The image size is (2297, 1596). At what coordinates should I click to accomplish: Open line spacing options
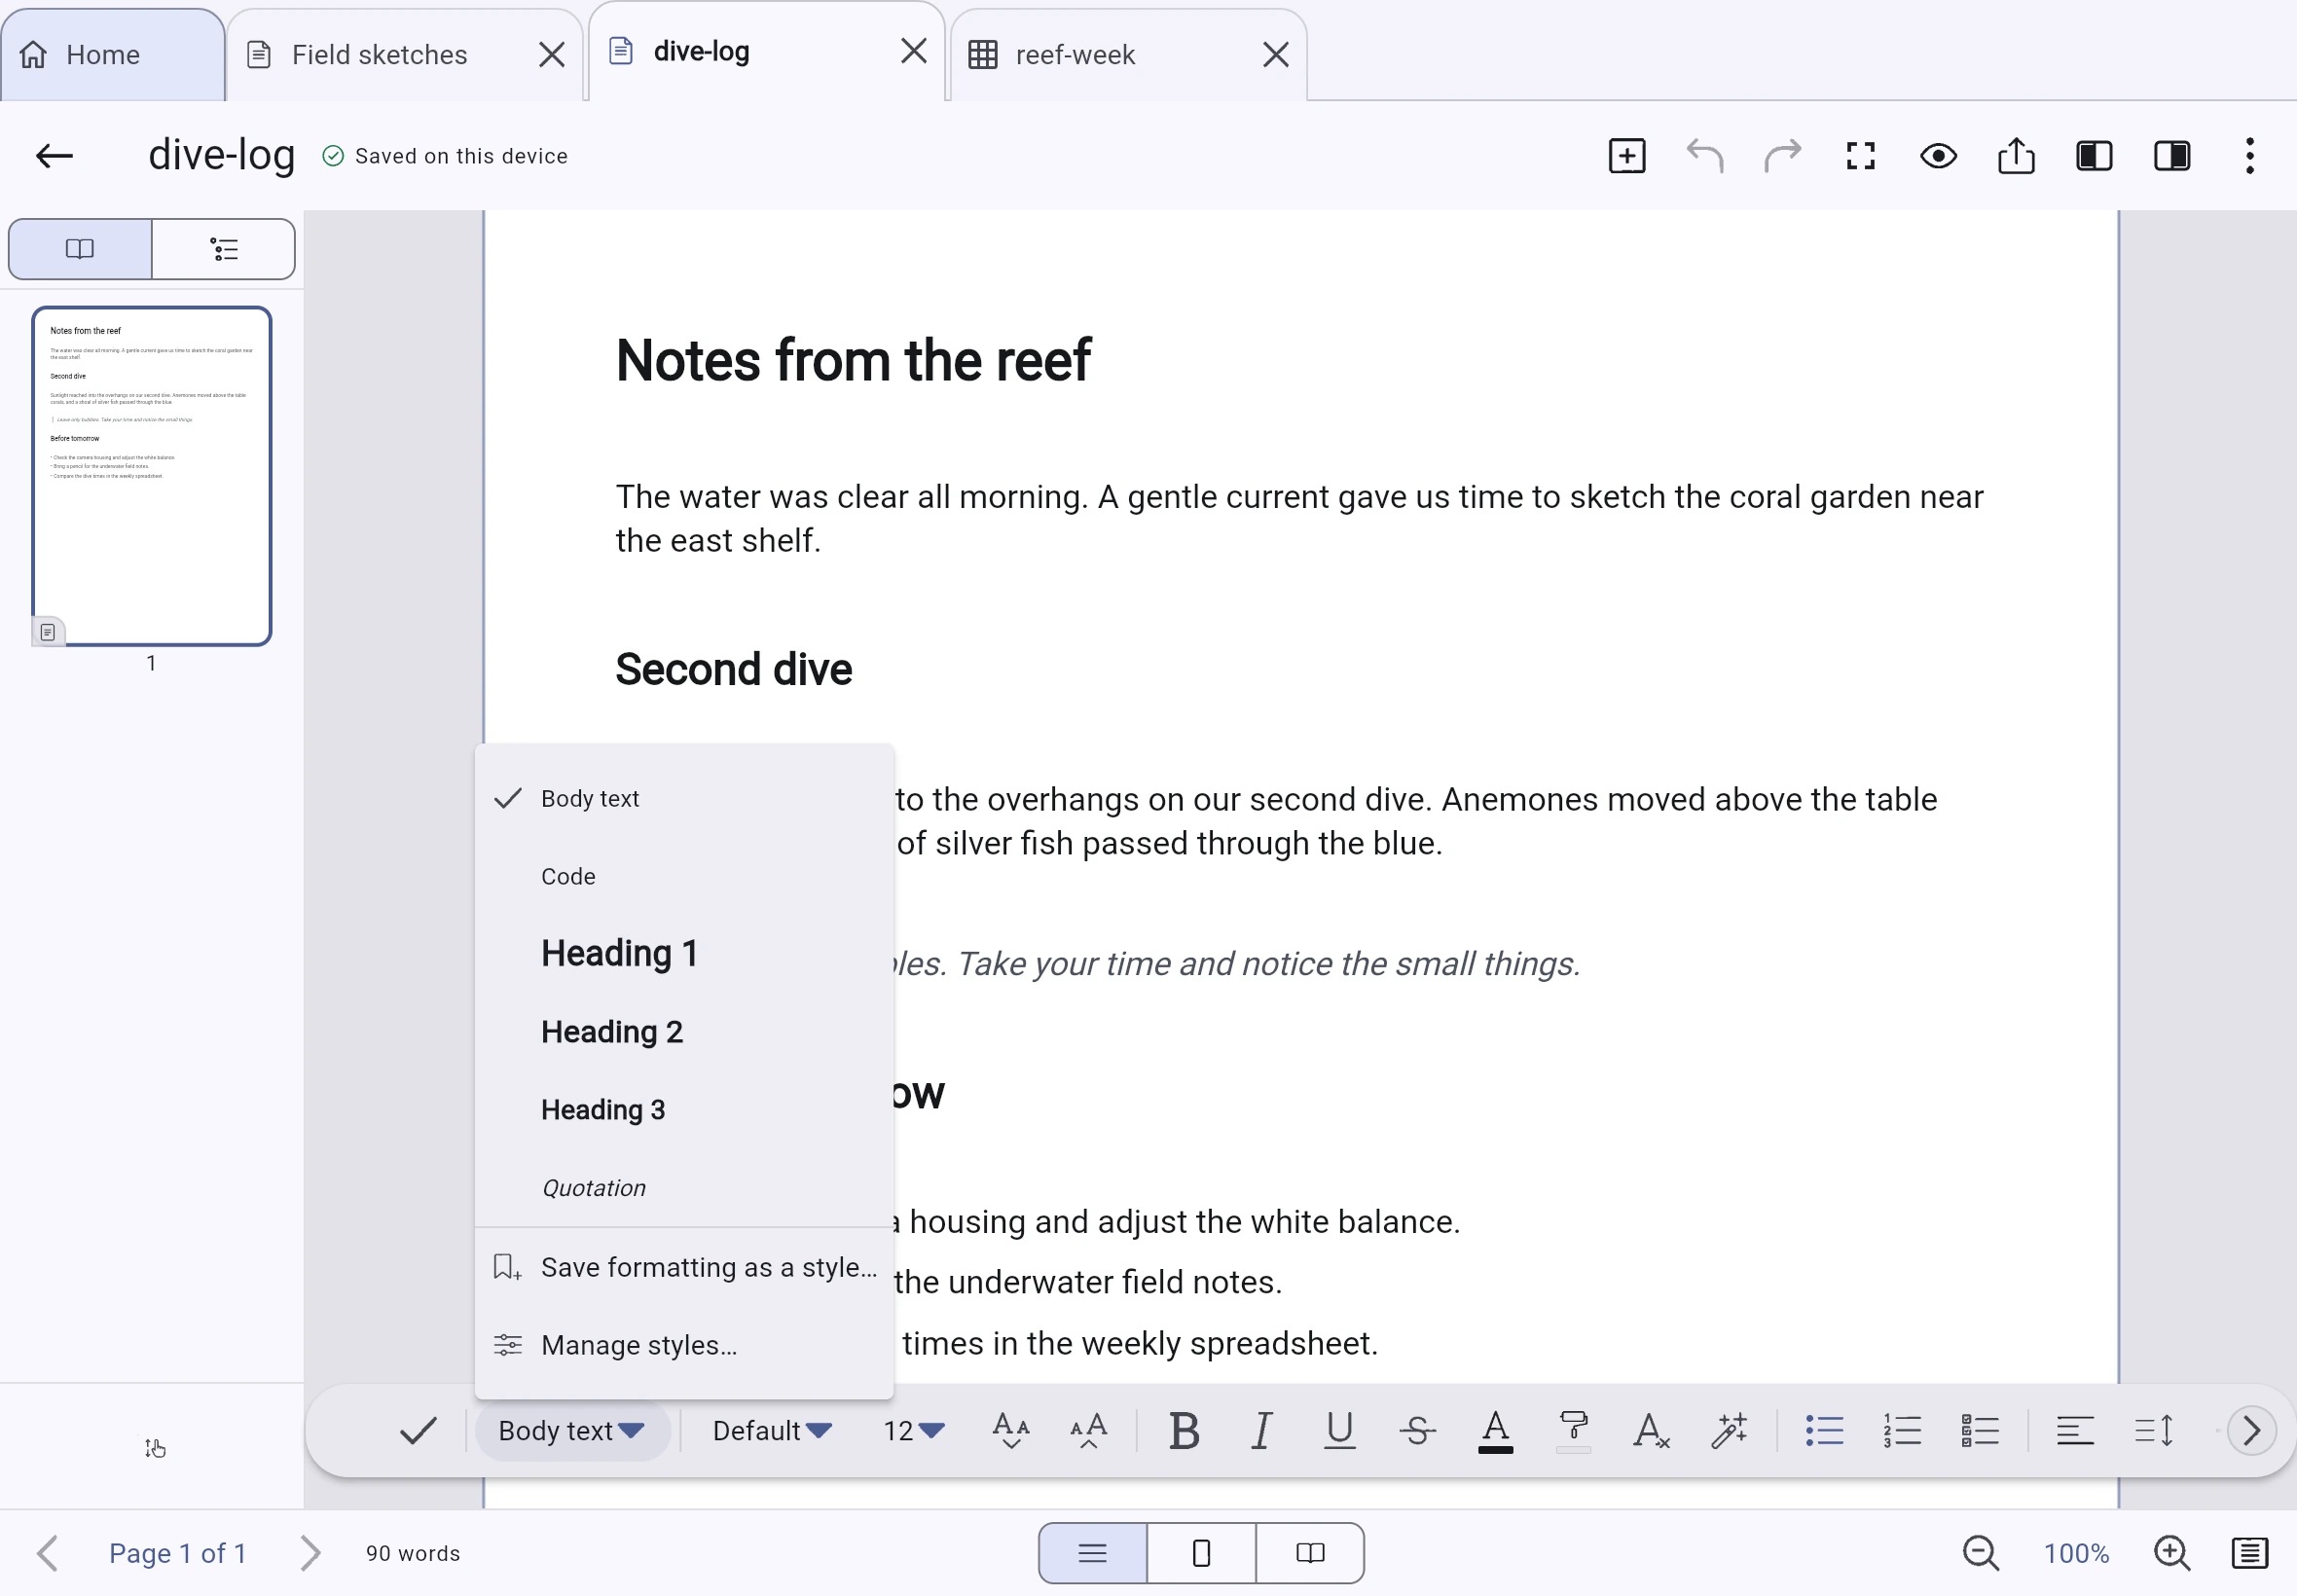[2153, 1431]
